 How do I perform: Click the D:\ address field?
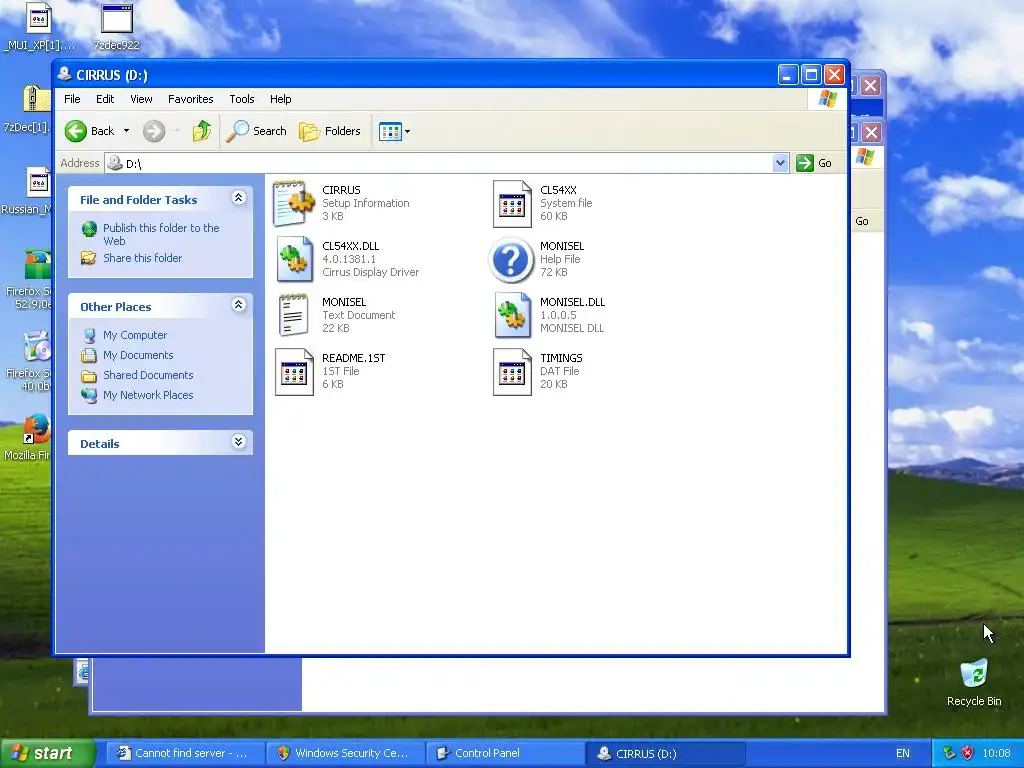tap(439, 163)
